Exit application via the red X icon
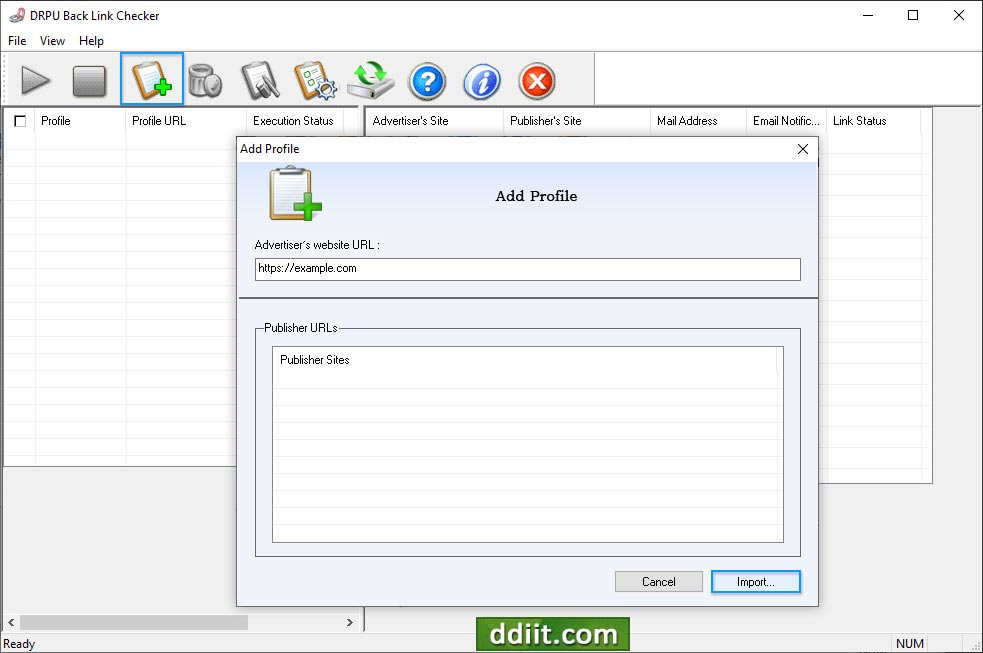983x653 pixels. 536,81
